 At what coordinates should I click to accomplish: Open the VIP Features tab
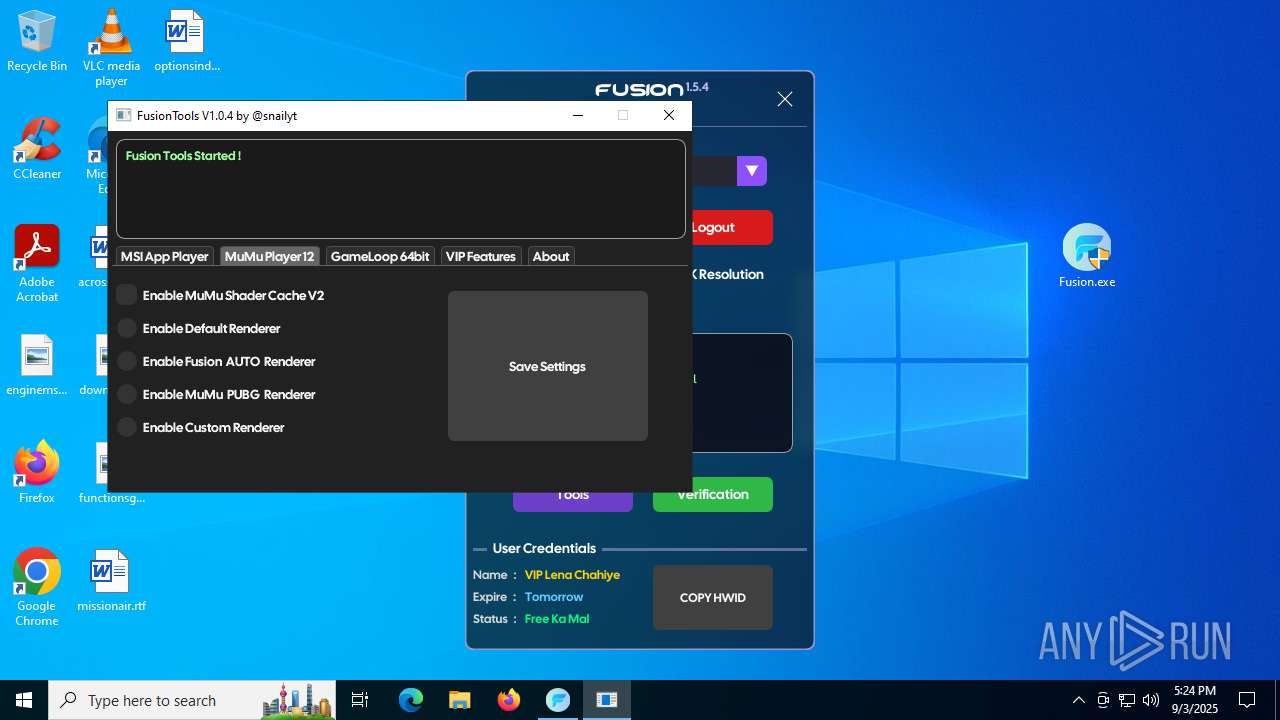[481, 256]
